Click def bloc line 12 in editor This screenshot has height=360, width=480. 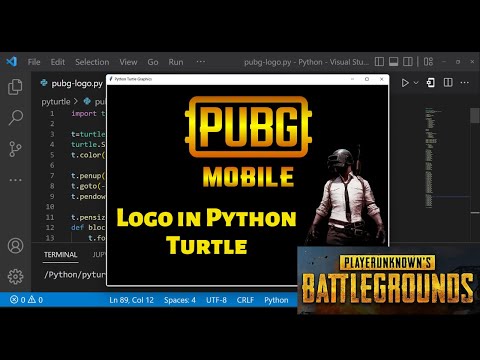88,227
